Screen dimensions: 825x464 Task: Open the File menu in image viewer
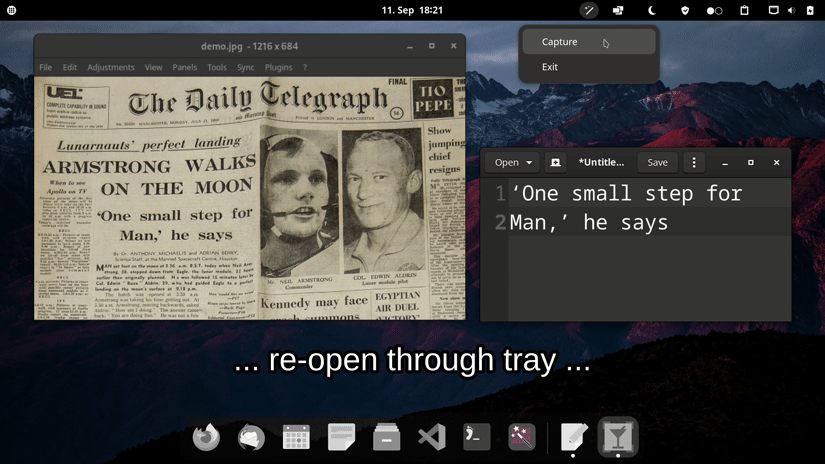[x=46, y=67]
